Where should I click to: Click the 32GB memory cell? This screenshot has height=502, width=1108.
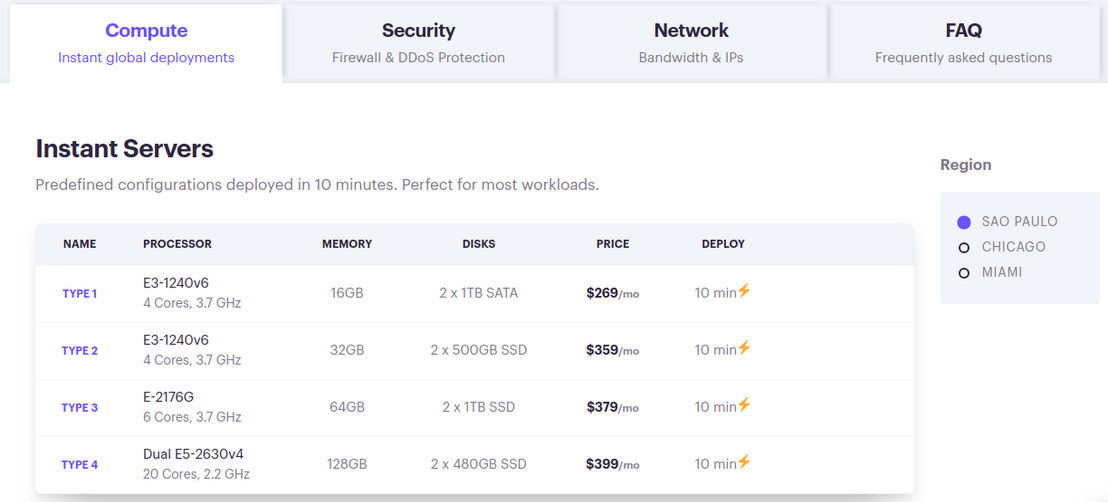click(x=347, y=351)
